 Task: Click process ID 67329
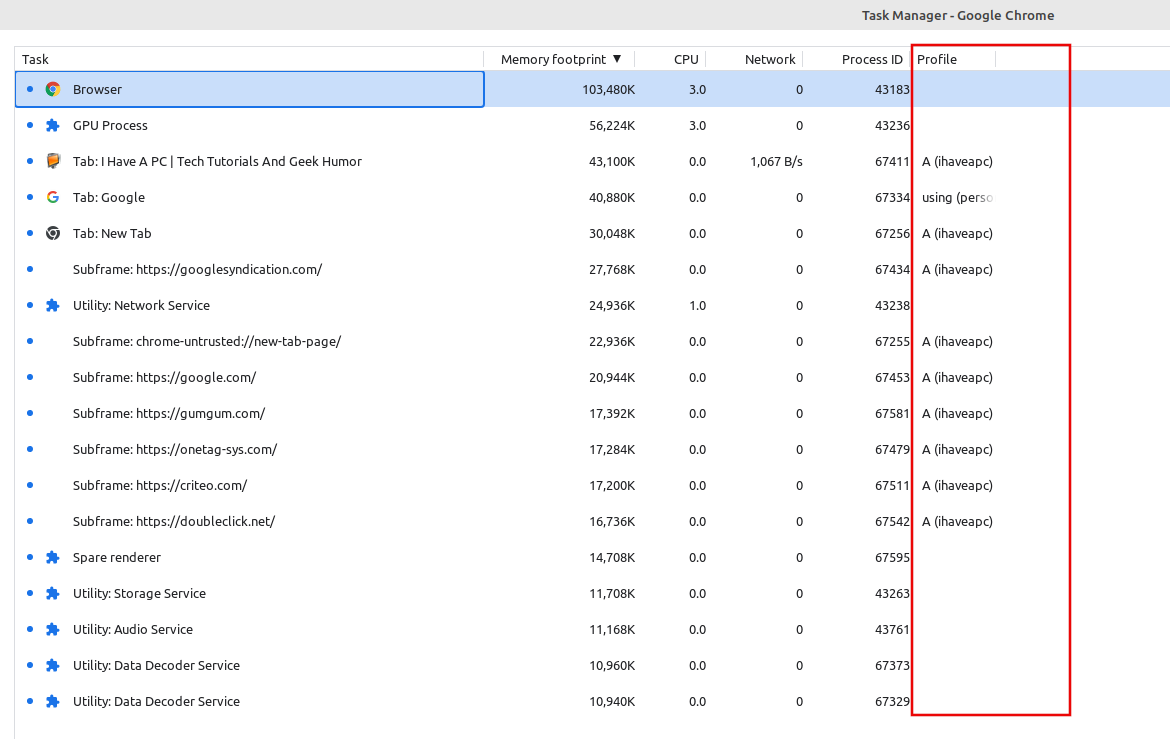pyautogui.click(x=892, y=702)
